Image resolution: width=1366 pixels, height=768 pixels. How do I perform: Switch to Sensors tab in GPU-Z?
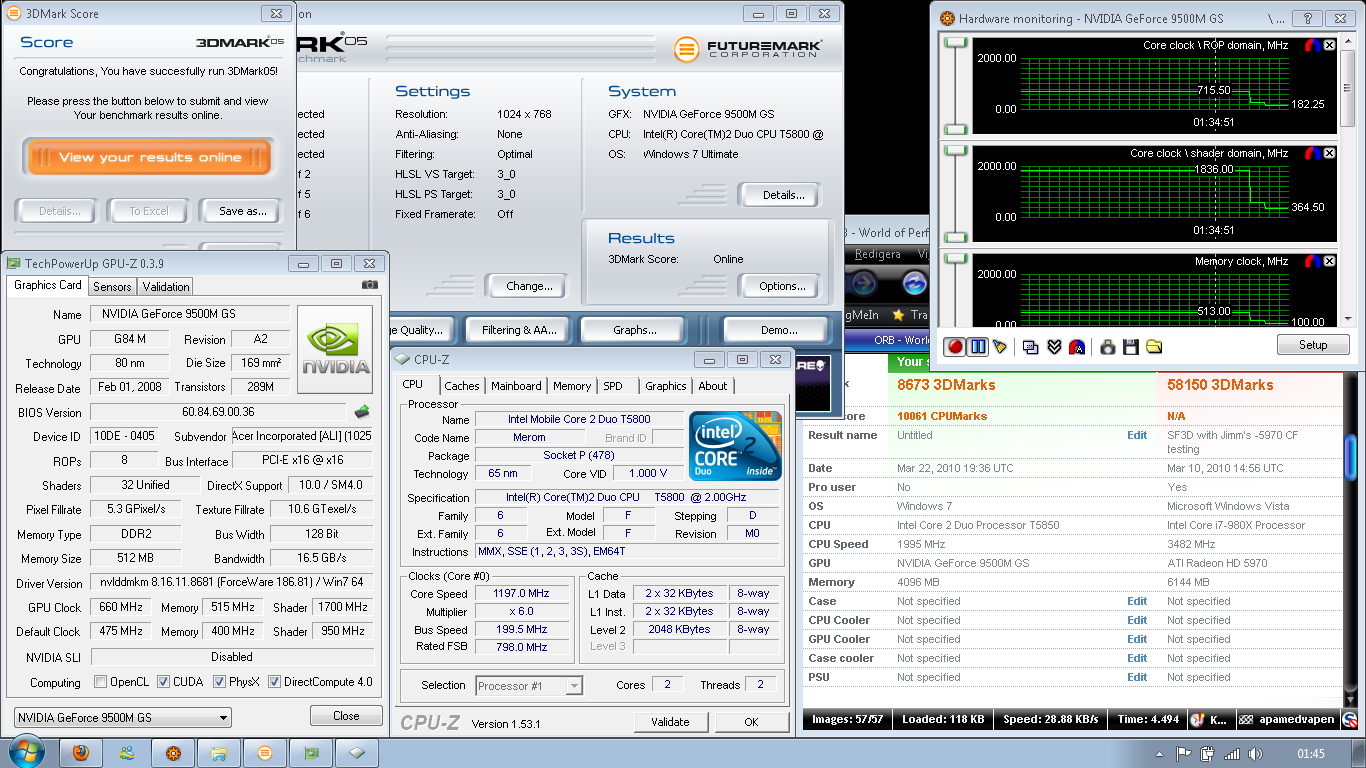pos(112,286)
